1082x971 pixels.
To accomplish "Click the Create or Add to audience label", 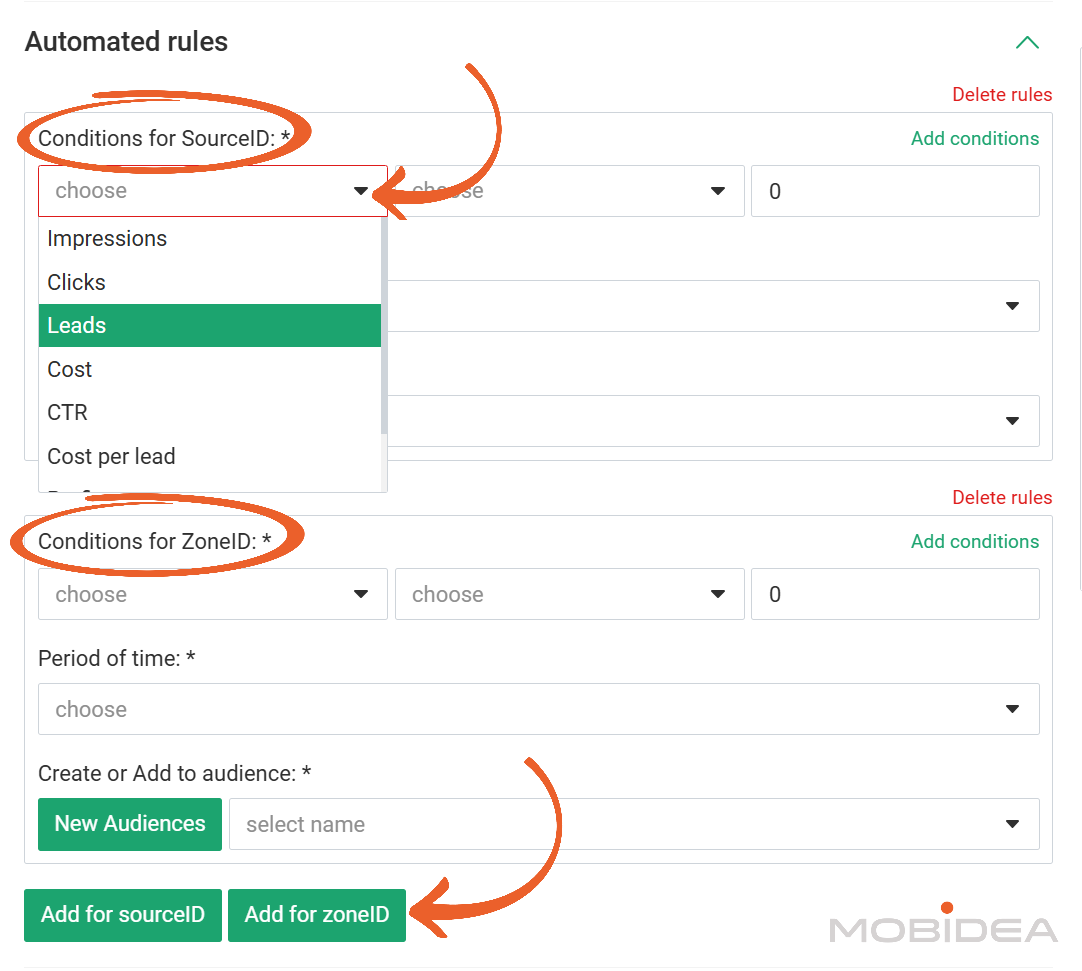I will (175, 774).
